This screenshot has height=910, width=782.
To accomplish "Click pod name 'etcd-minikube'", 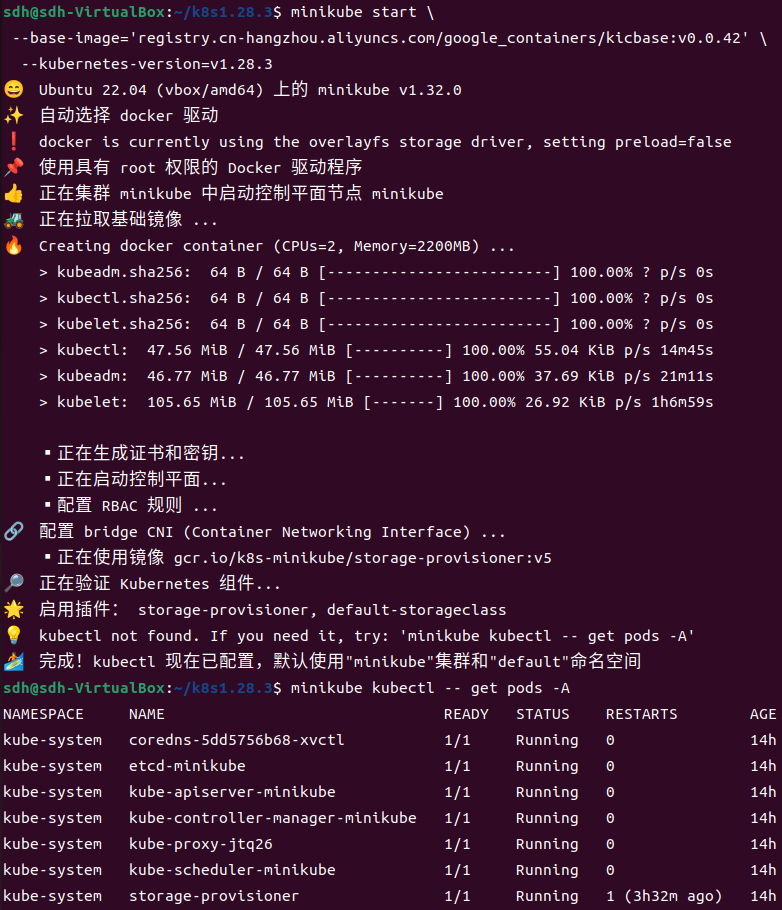I will (x=187, y=766).
